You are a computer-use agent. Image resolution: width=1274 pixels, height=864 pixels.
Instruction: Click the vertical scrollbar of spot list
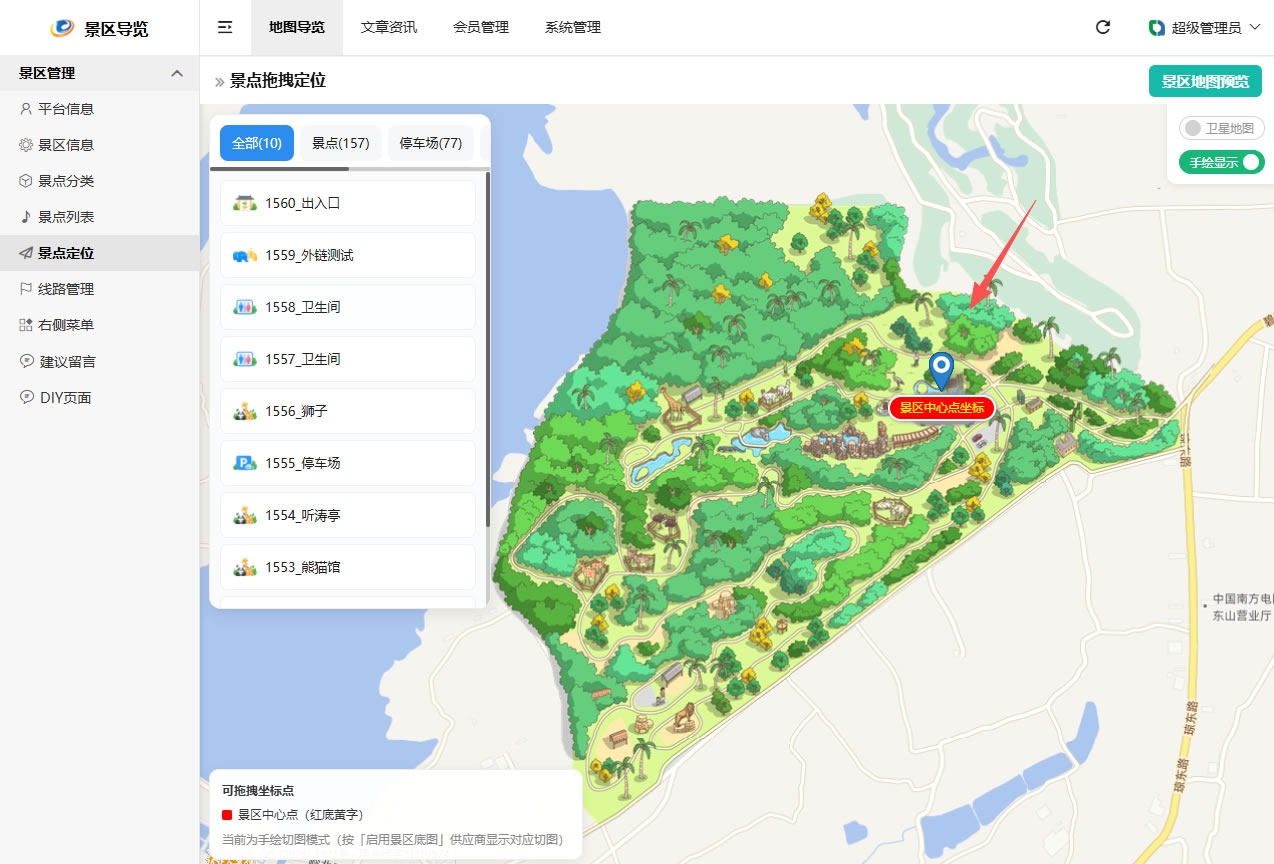pyautogui.click(x=487, y=349)
